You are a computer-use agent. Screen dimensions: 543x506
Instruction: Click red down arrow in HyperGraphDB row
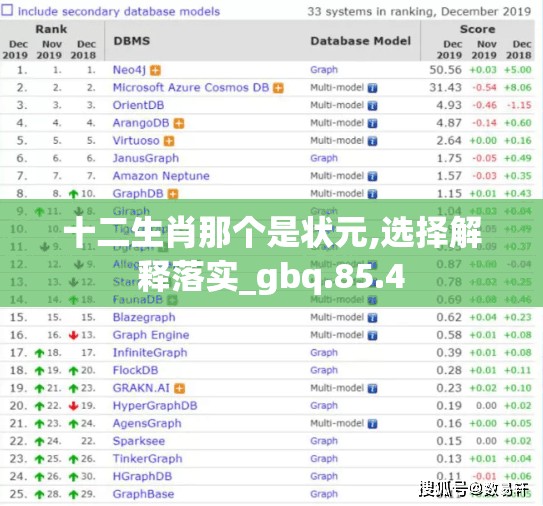[x=73, y=406]
